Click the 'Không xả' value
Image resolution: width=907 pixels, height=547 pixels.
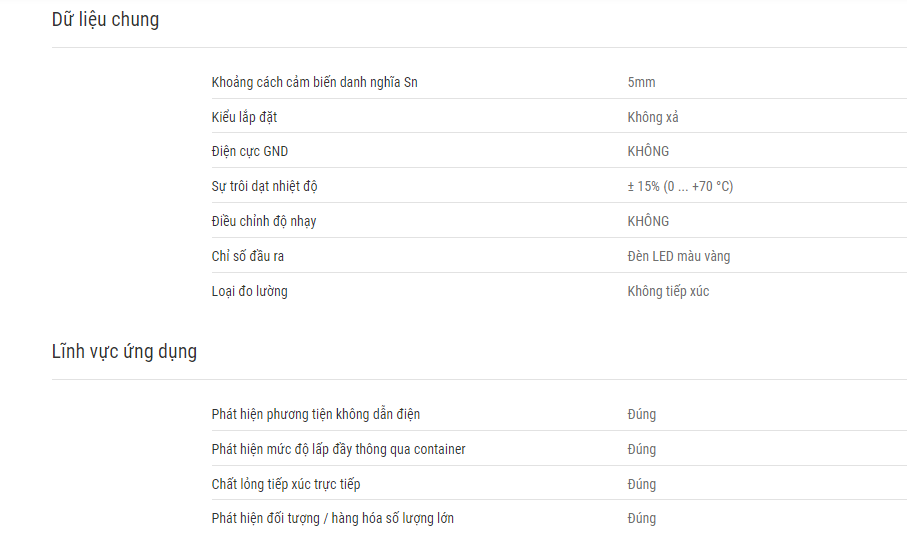click(653, 117)
